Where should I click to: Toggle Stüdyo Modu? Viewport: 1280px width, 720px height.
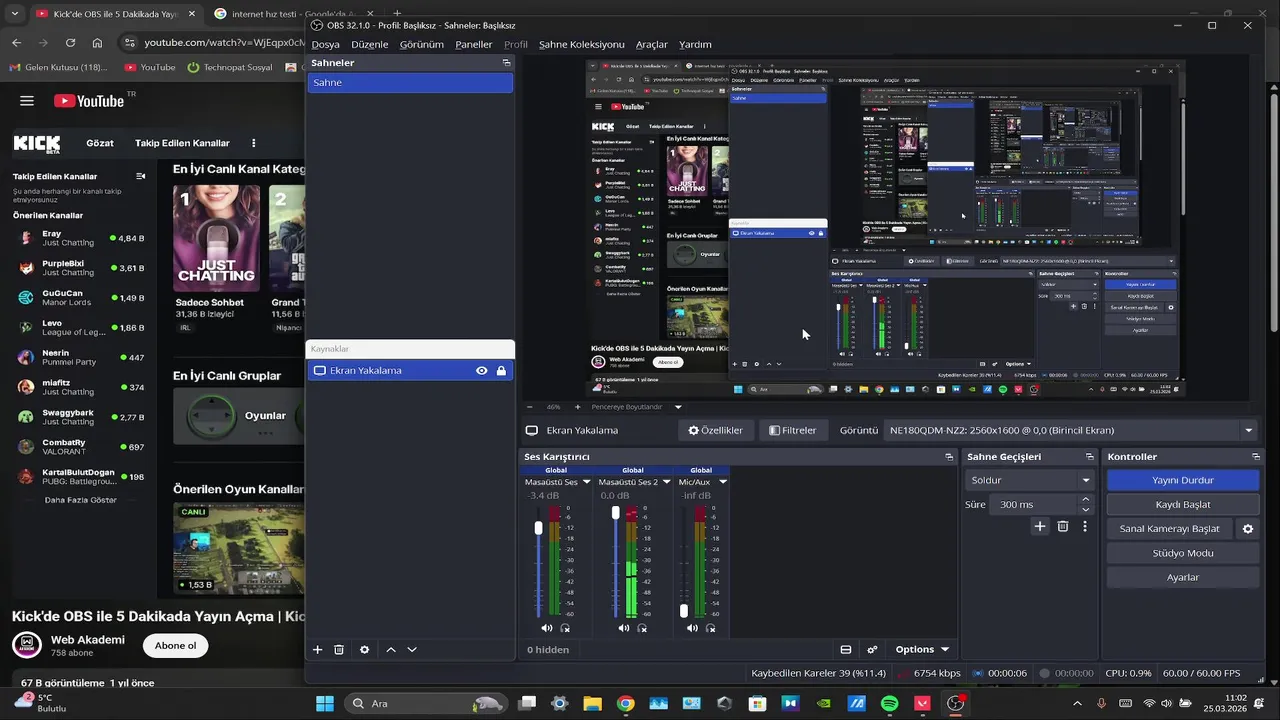click(x=1183, y=553)
